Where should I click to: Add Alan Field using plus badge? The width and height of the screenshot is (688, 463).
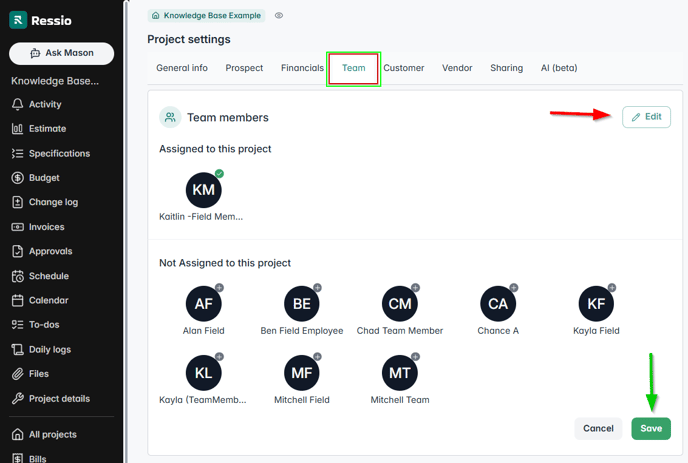point(219,288)
